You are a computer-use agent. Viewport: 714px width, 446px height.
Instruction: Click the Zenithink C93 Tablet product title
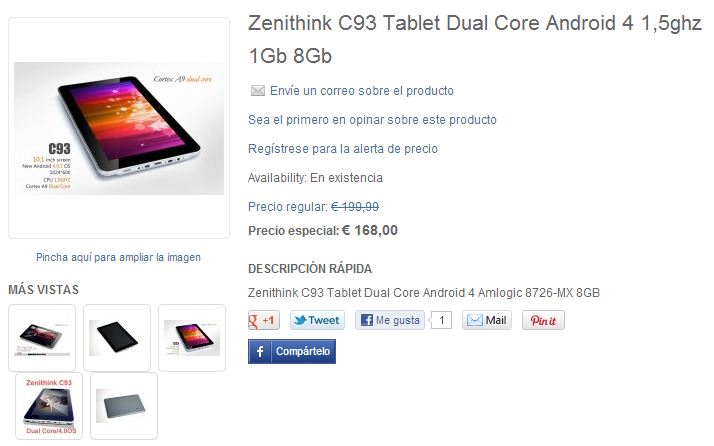point(475,39)
